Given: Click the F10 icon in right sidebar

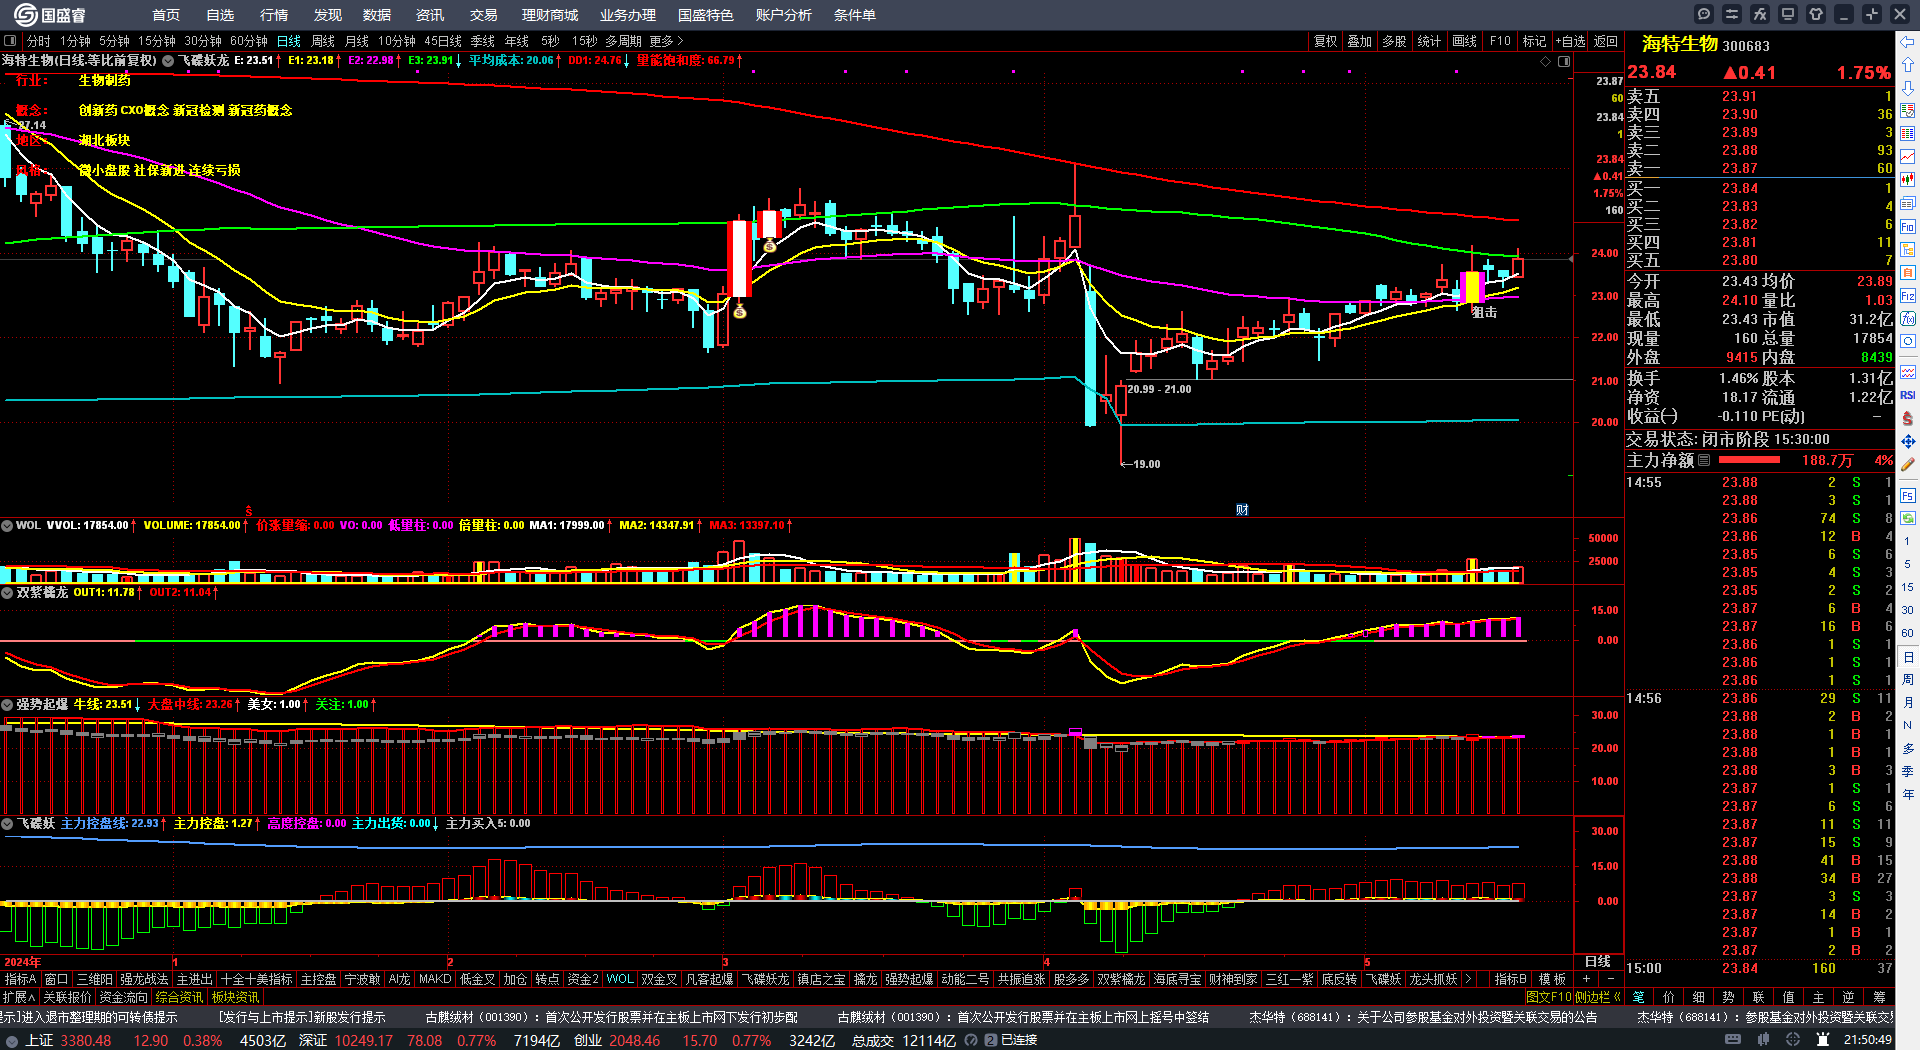Looking at the screenshot, I should pyautogui.click(x=1908, y=226).
